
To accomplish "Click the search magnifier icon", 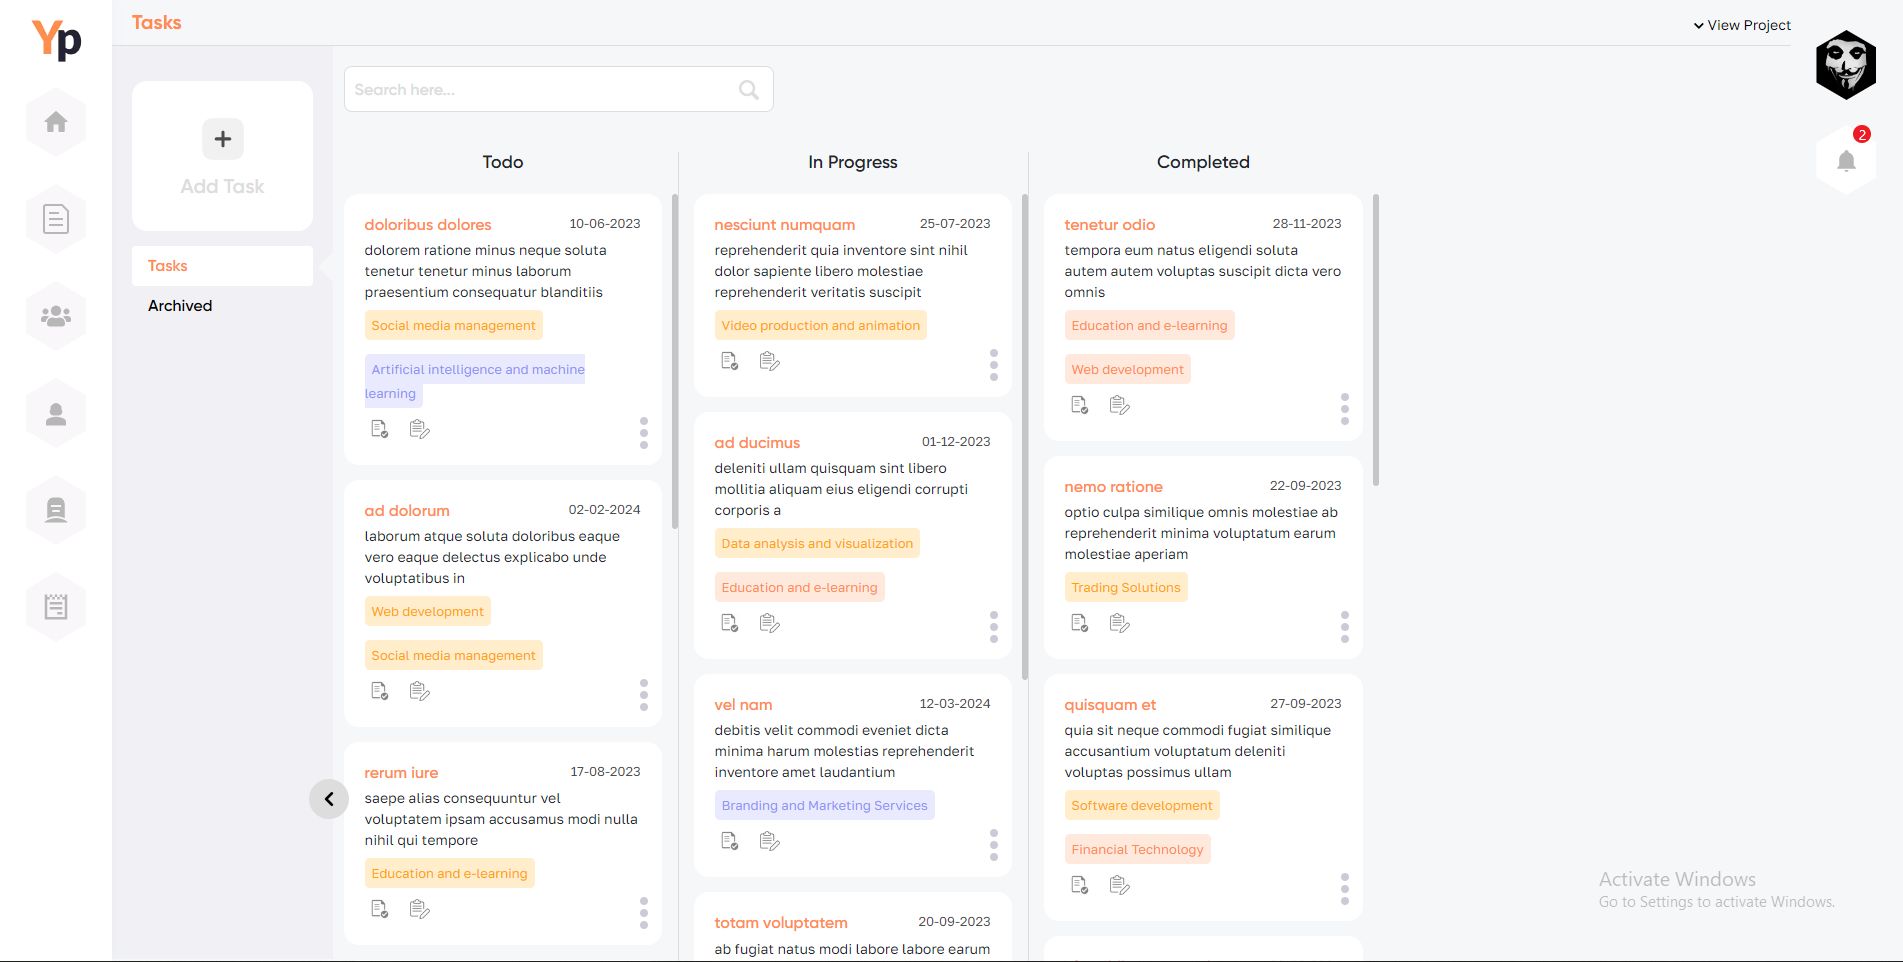I will point(748,90).
